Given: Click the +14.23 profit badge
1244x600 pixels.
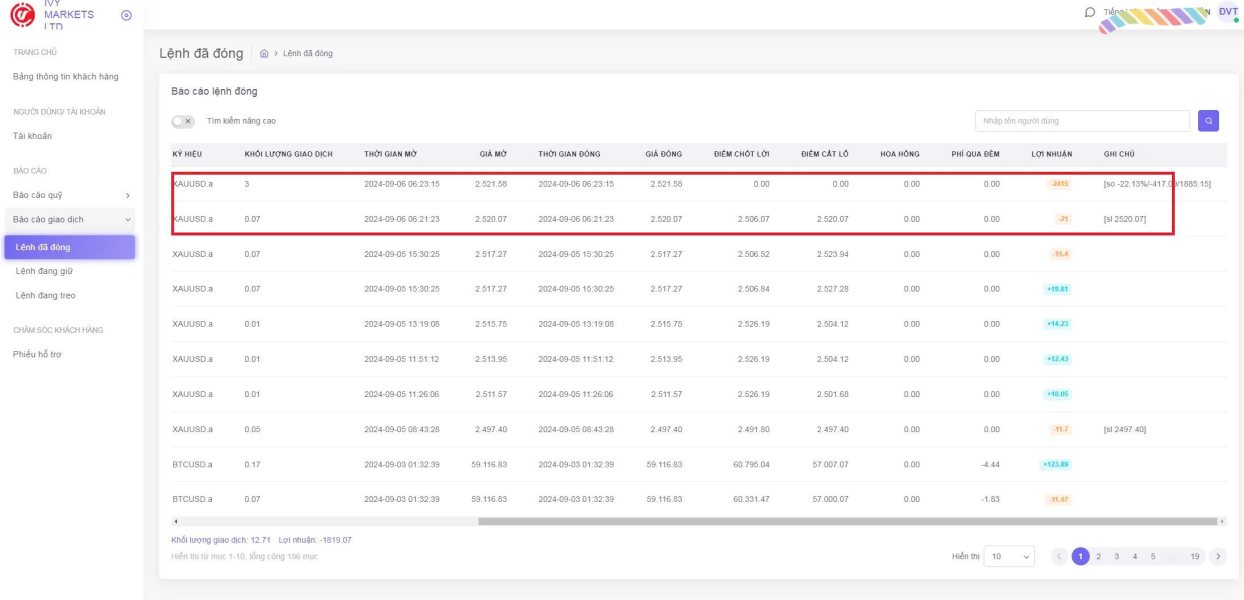Looking at the screenshot, I should pyautogui.click(x=1058, y=324).
